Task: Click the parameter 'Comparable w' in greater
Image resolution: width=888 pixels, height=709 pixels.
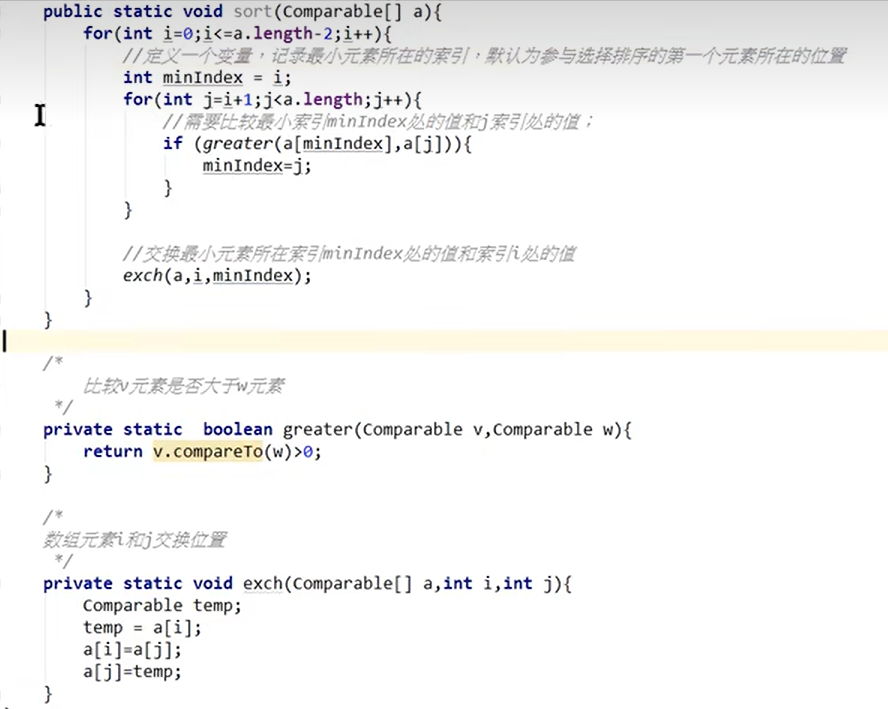Action: 553,430
